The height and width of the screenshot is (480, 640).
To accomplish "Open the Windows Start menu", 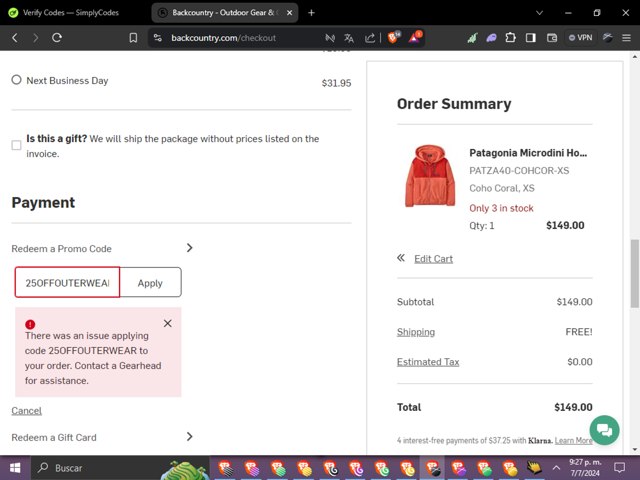I will tap(15, 468).
